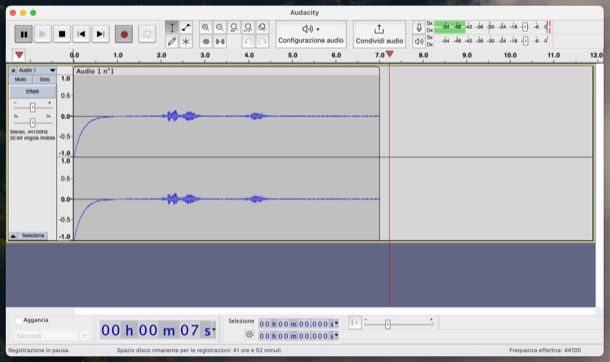
Task: Open the time display format dropdown
Action: pos(214,331)
